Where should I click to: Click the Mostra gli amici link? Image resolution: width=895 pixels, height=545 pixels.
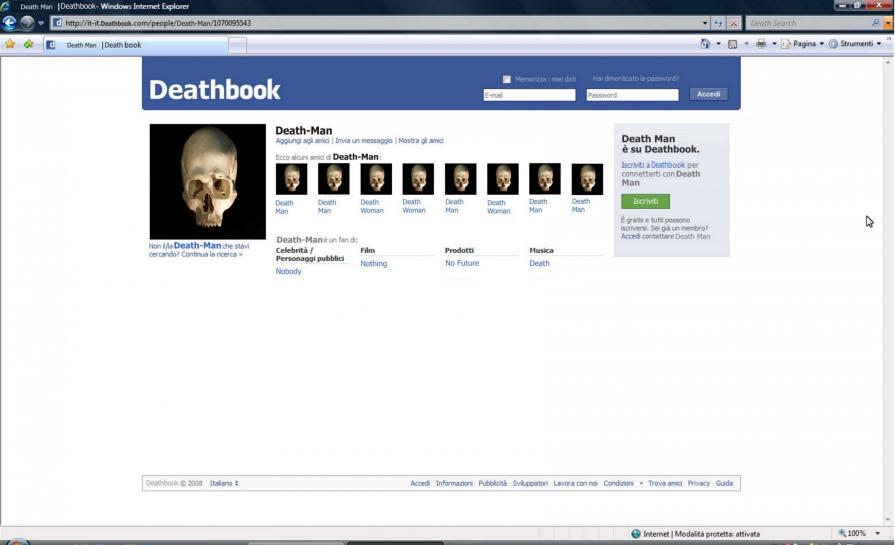tap(421, 141)
